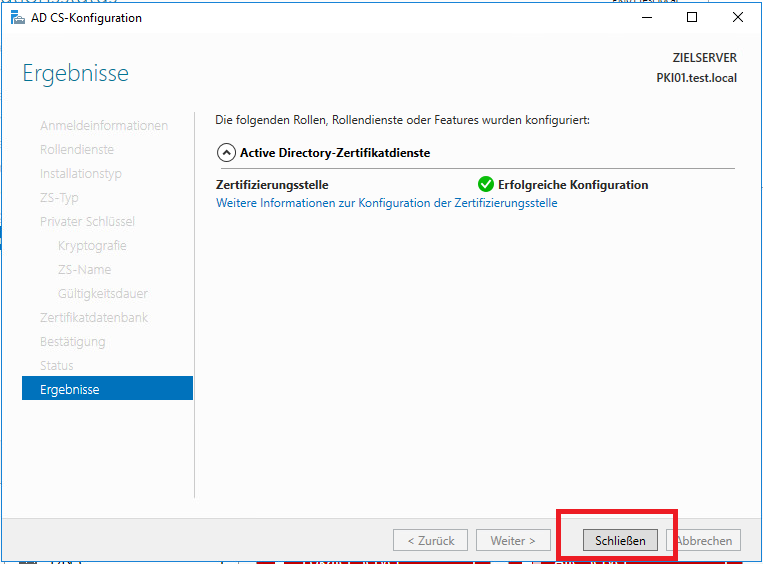Image resolution: width=763 pixels, height=564 pixels.
Task: Maximize the AD CS-Konfiguration window
Action: click(x=692, y=17)
